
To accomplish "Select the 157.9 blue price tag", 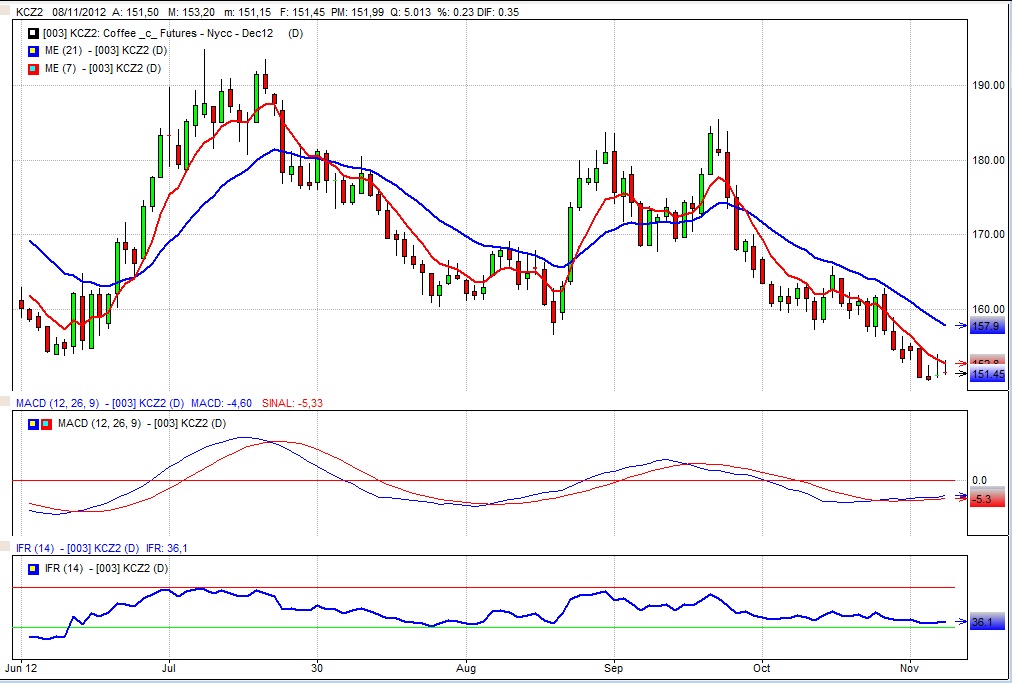I will coord(986,326).
